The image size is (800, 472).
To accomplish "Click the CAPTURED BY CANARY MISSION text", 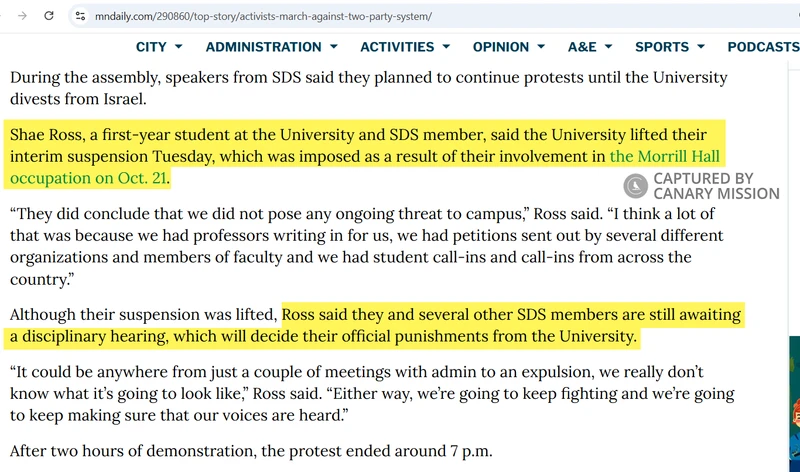I will point(716,186).
